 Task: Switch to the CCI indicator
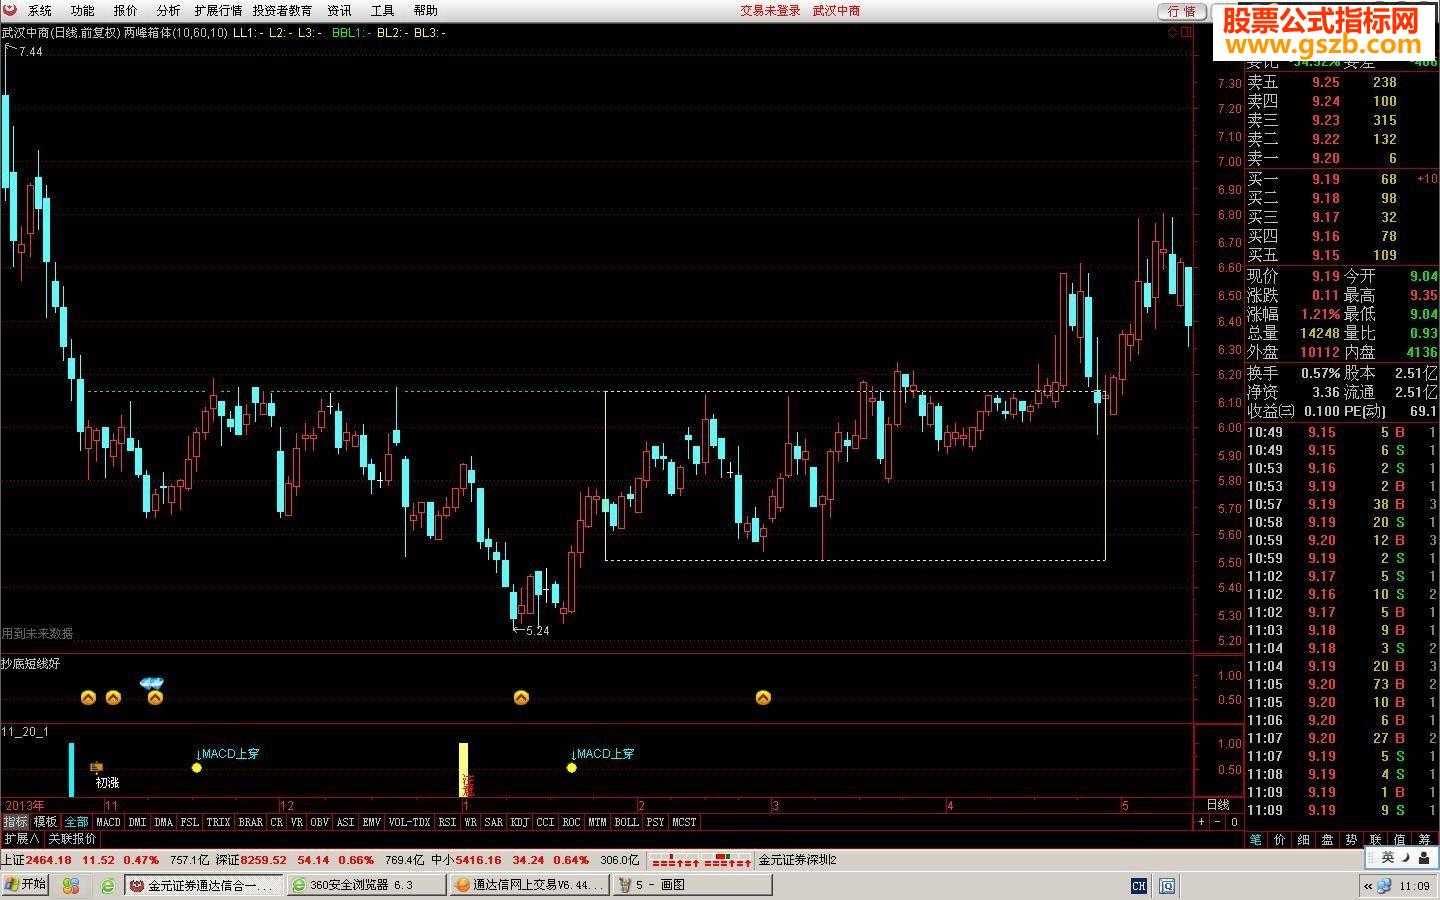coord(545,822)
